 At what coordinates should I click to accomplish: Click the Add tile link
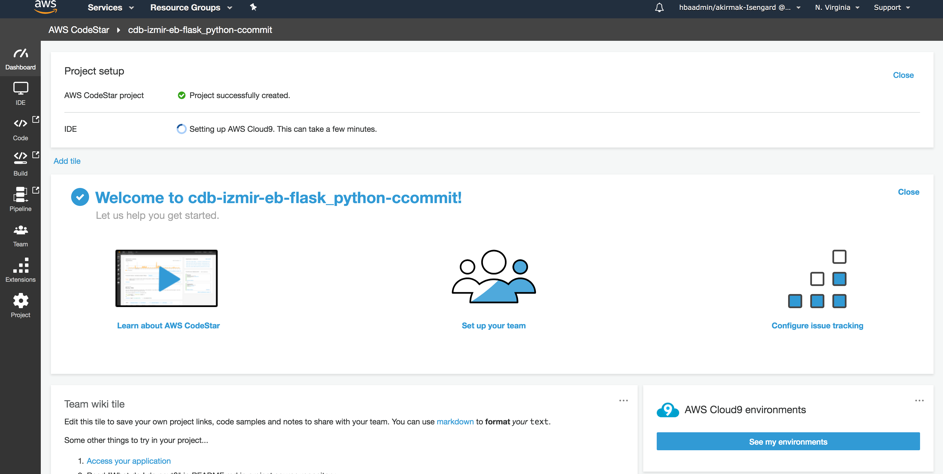[x=67, y=161]
